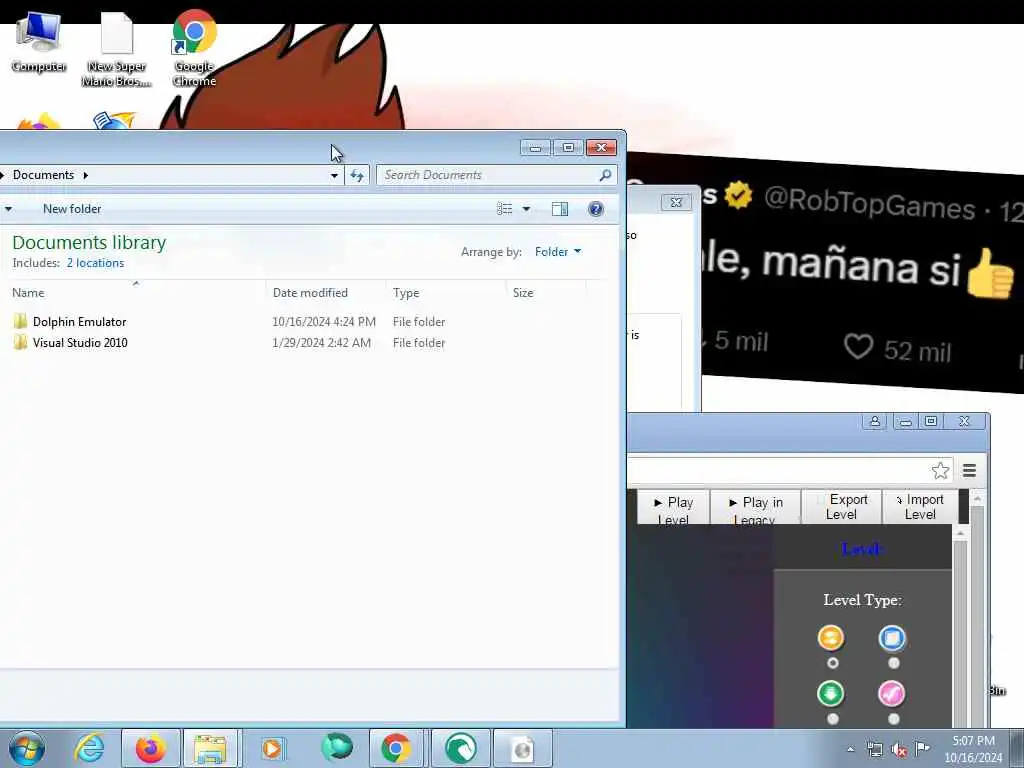This screenshot has height=768, width=1024.
Task: Launch Internet Explorer from the taskbar
Action: coord(89,748)
